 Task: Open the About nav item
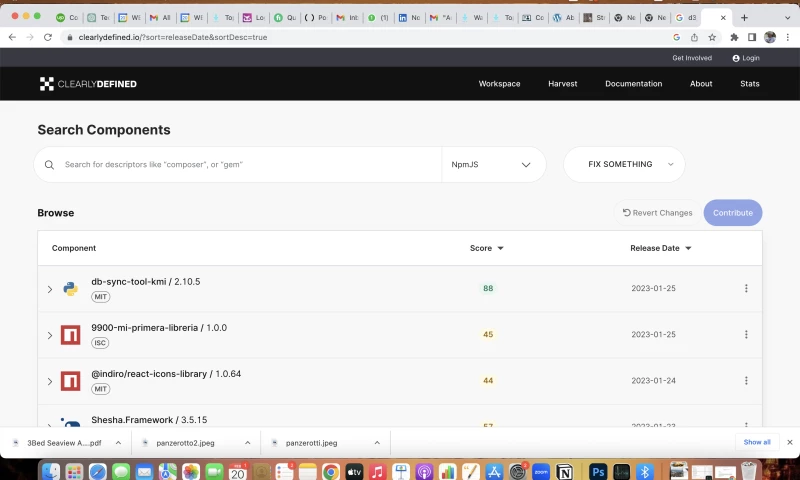[701, 84]
